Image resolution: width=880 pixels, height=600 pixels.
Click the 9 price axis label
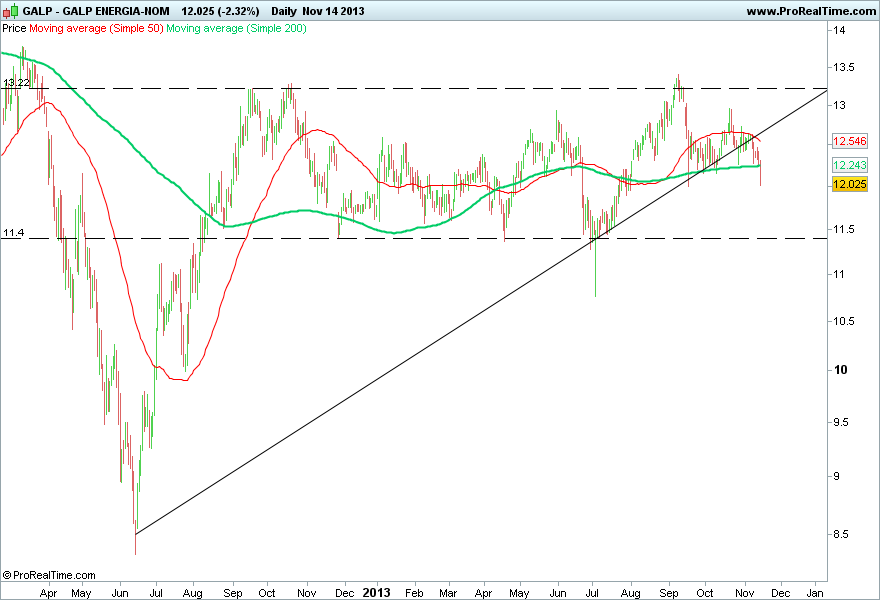click(x=837, y=476)
